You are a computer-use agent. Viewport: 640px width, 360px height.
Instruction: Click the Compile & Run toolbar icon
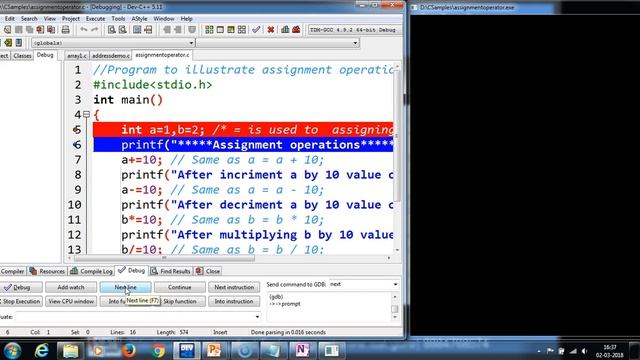[x=231, y=30]
